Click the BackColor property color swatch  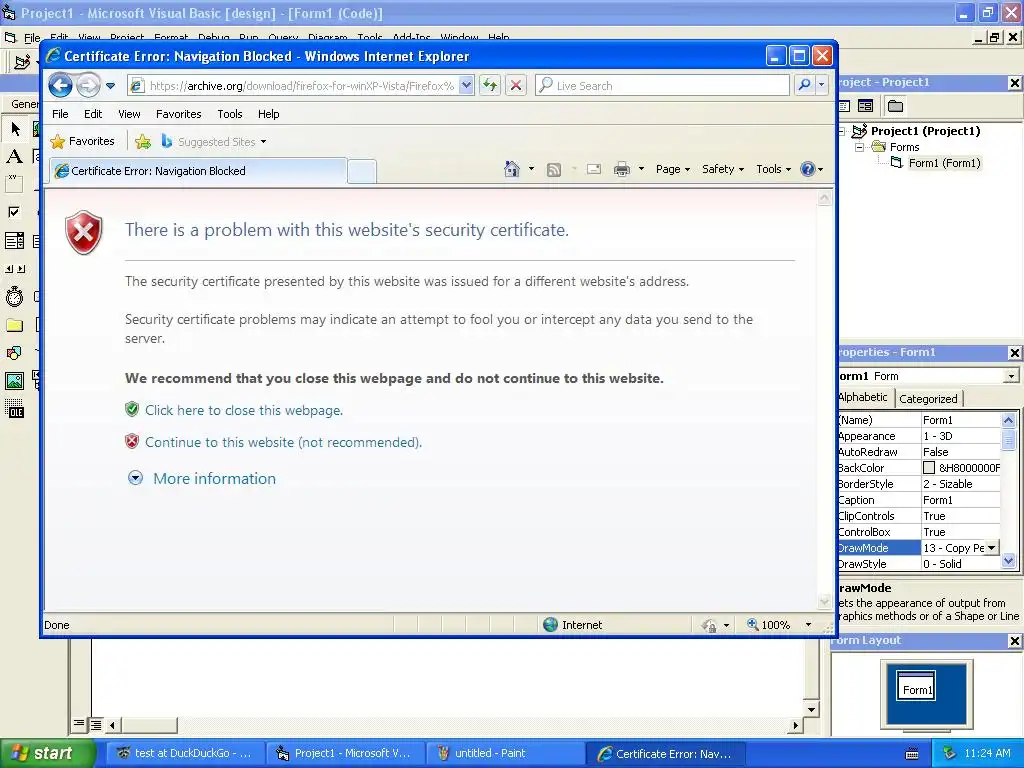(929, 468)
